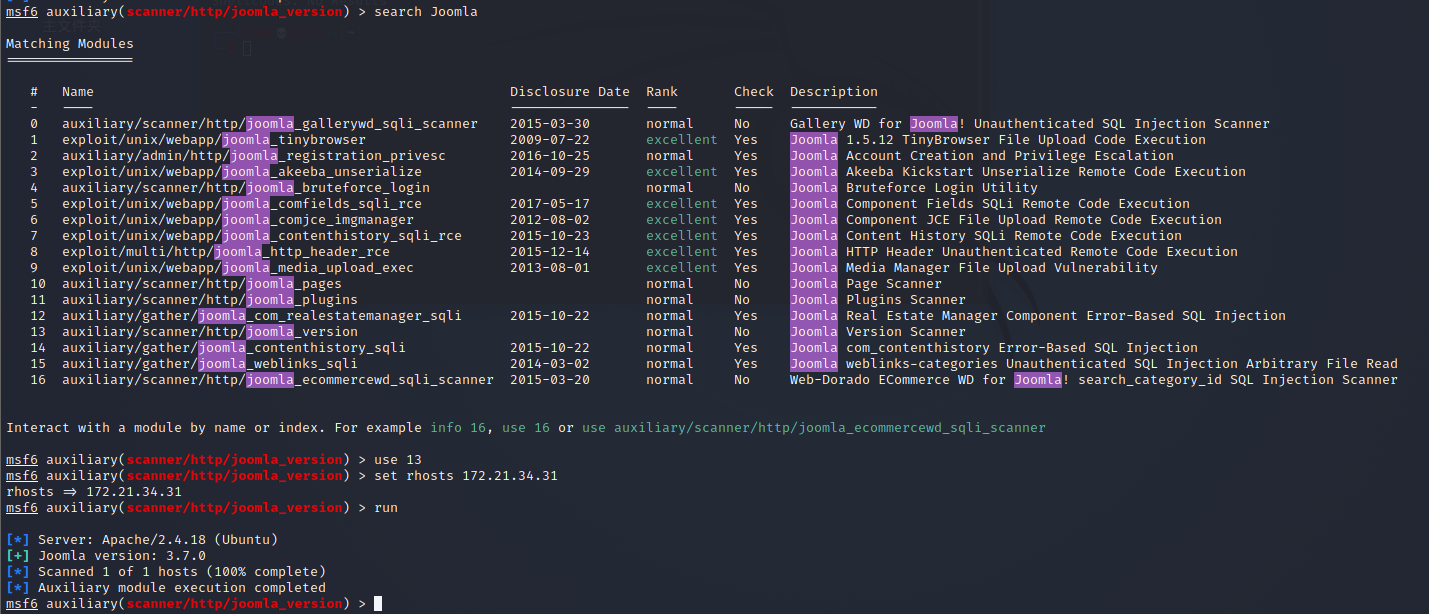The image size is (1429, 614).
Task: Select Joomla HTTP Header Unauthenticated RCE description
Action: tap(1014, 252)
